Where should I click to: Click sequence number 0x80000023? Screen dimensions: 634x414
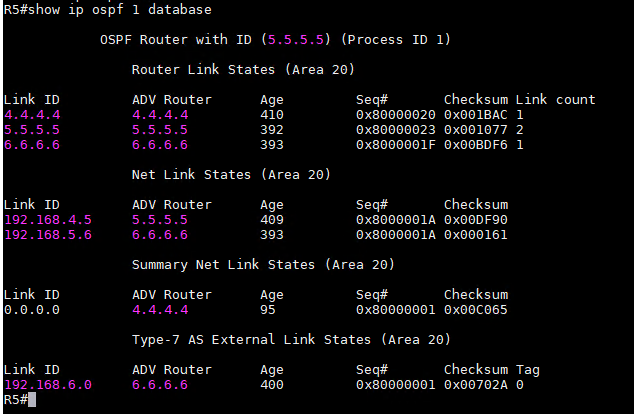[396, 130]
